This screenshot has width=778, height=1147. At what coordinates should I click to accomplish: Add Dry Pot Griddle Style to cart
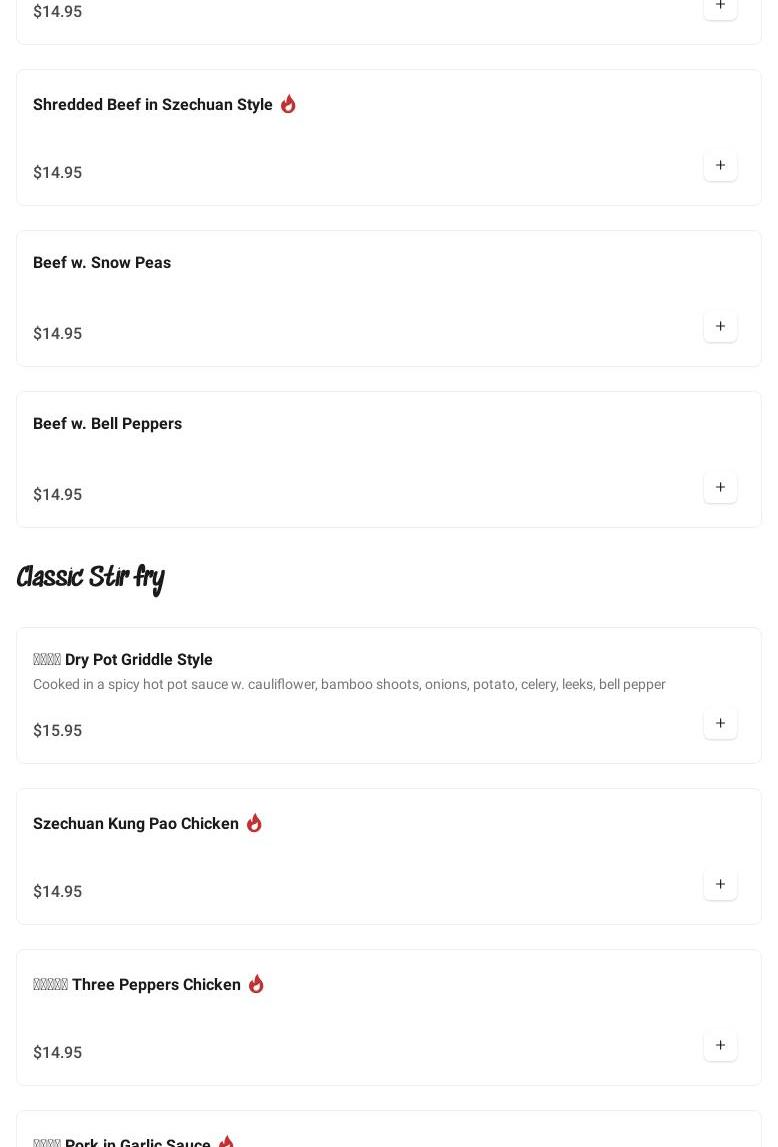pyautogui.click(x=720, y=724)
